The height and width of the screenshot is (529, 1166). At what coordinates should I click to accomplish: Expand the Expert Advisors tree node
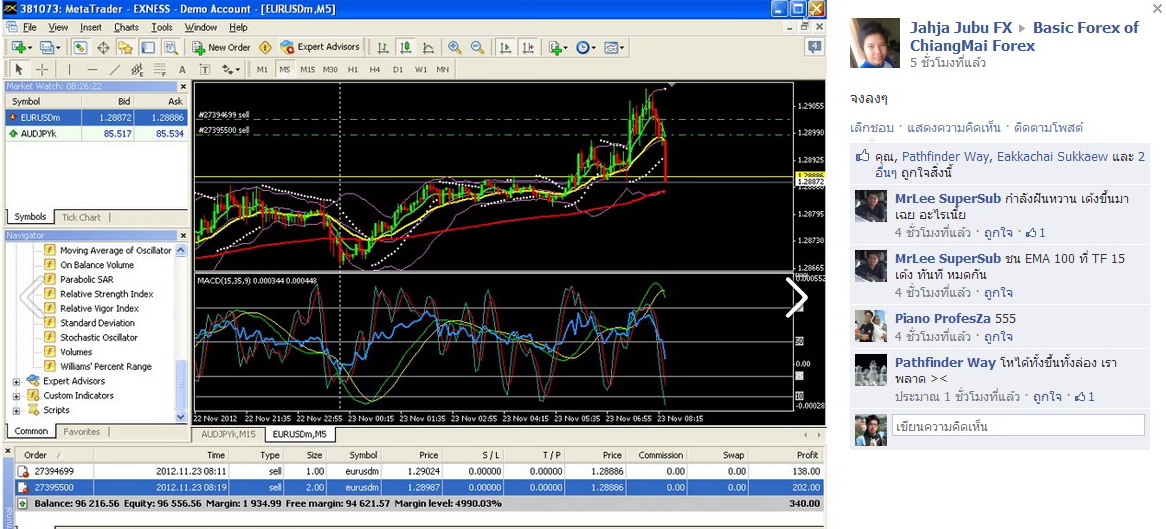click(x=16, y=381)
